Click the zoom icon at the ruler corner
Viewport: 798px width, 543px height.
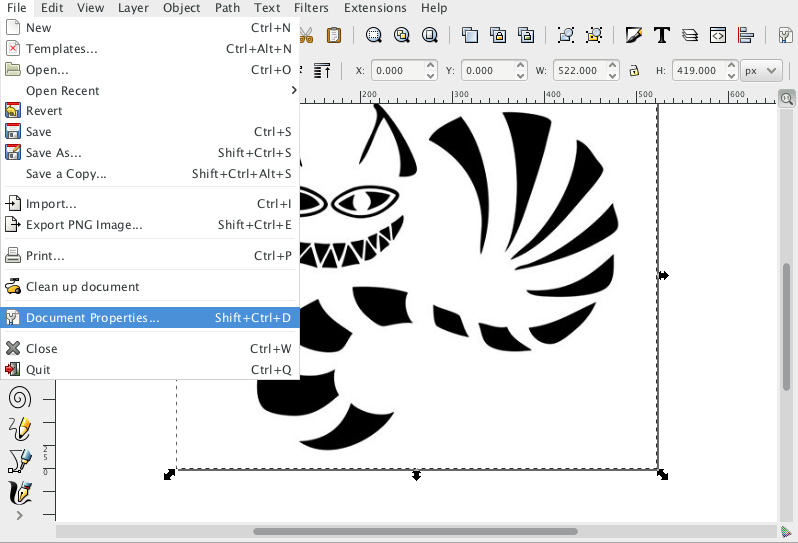(786, 98)
